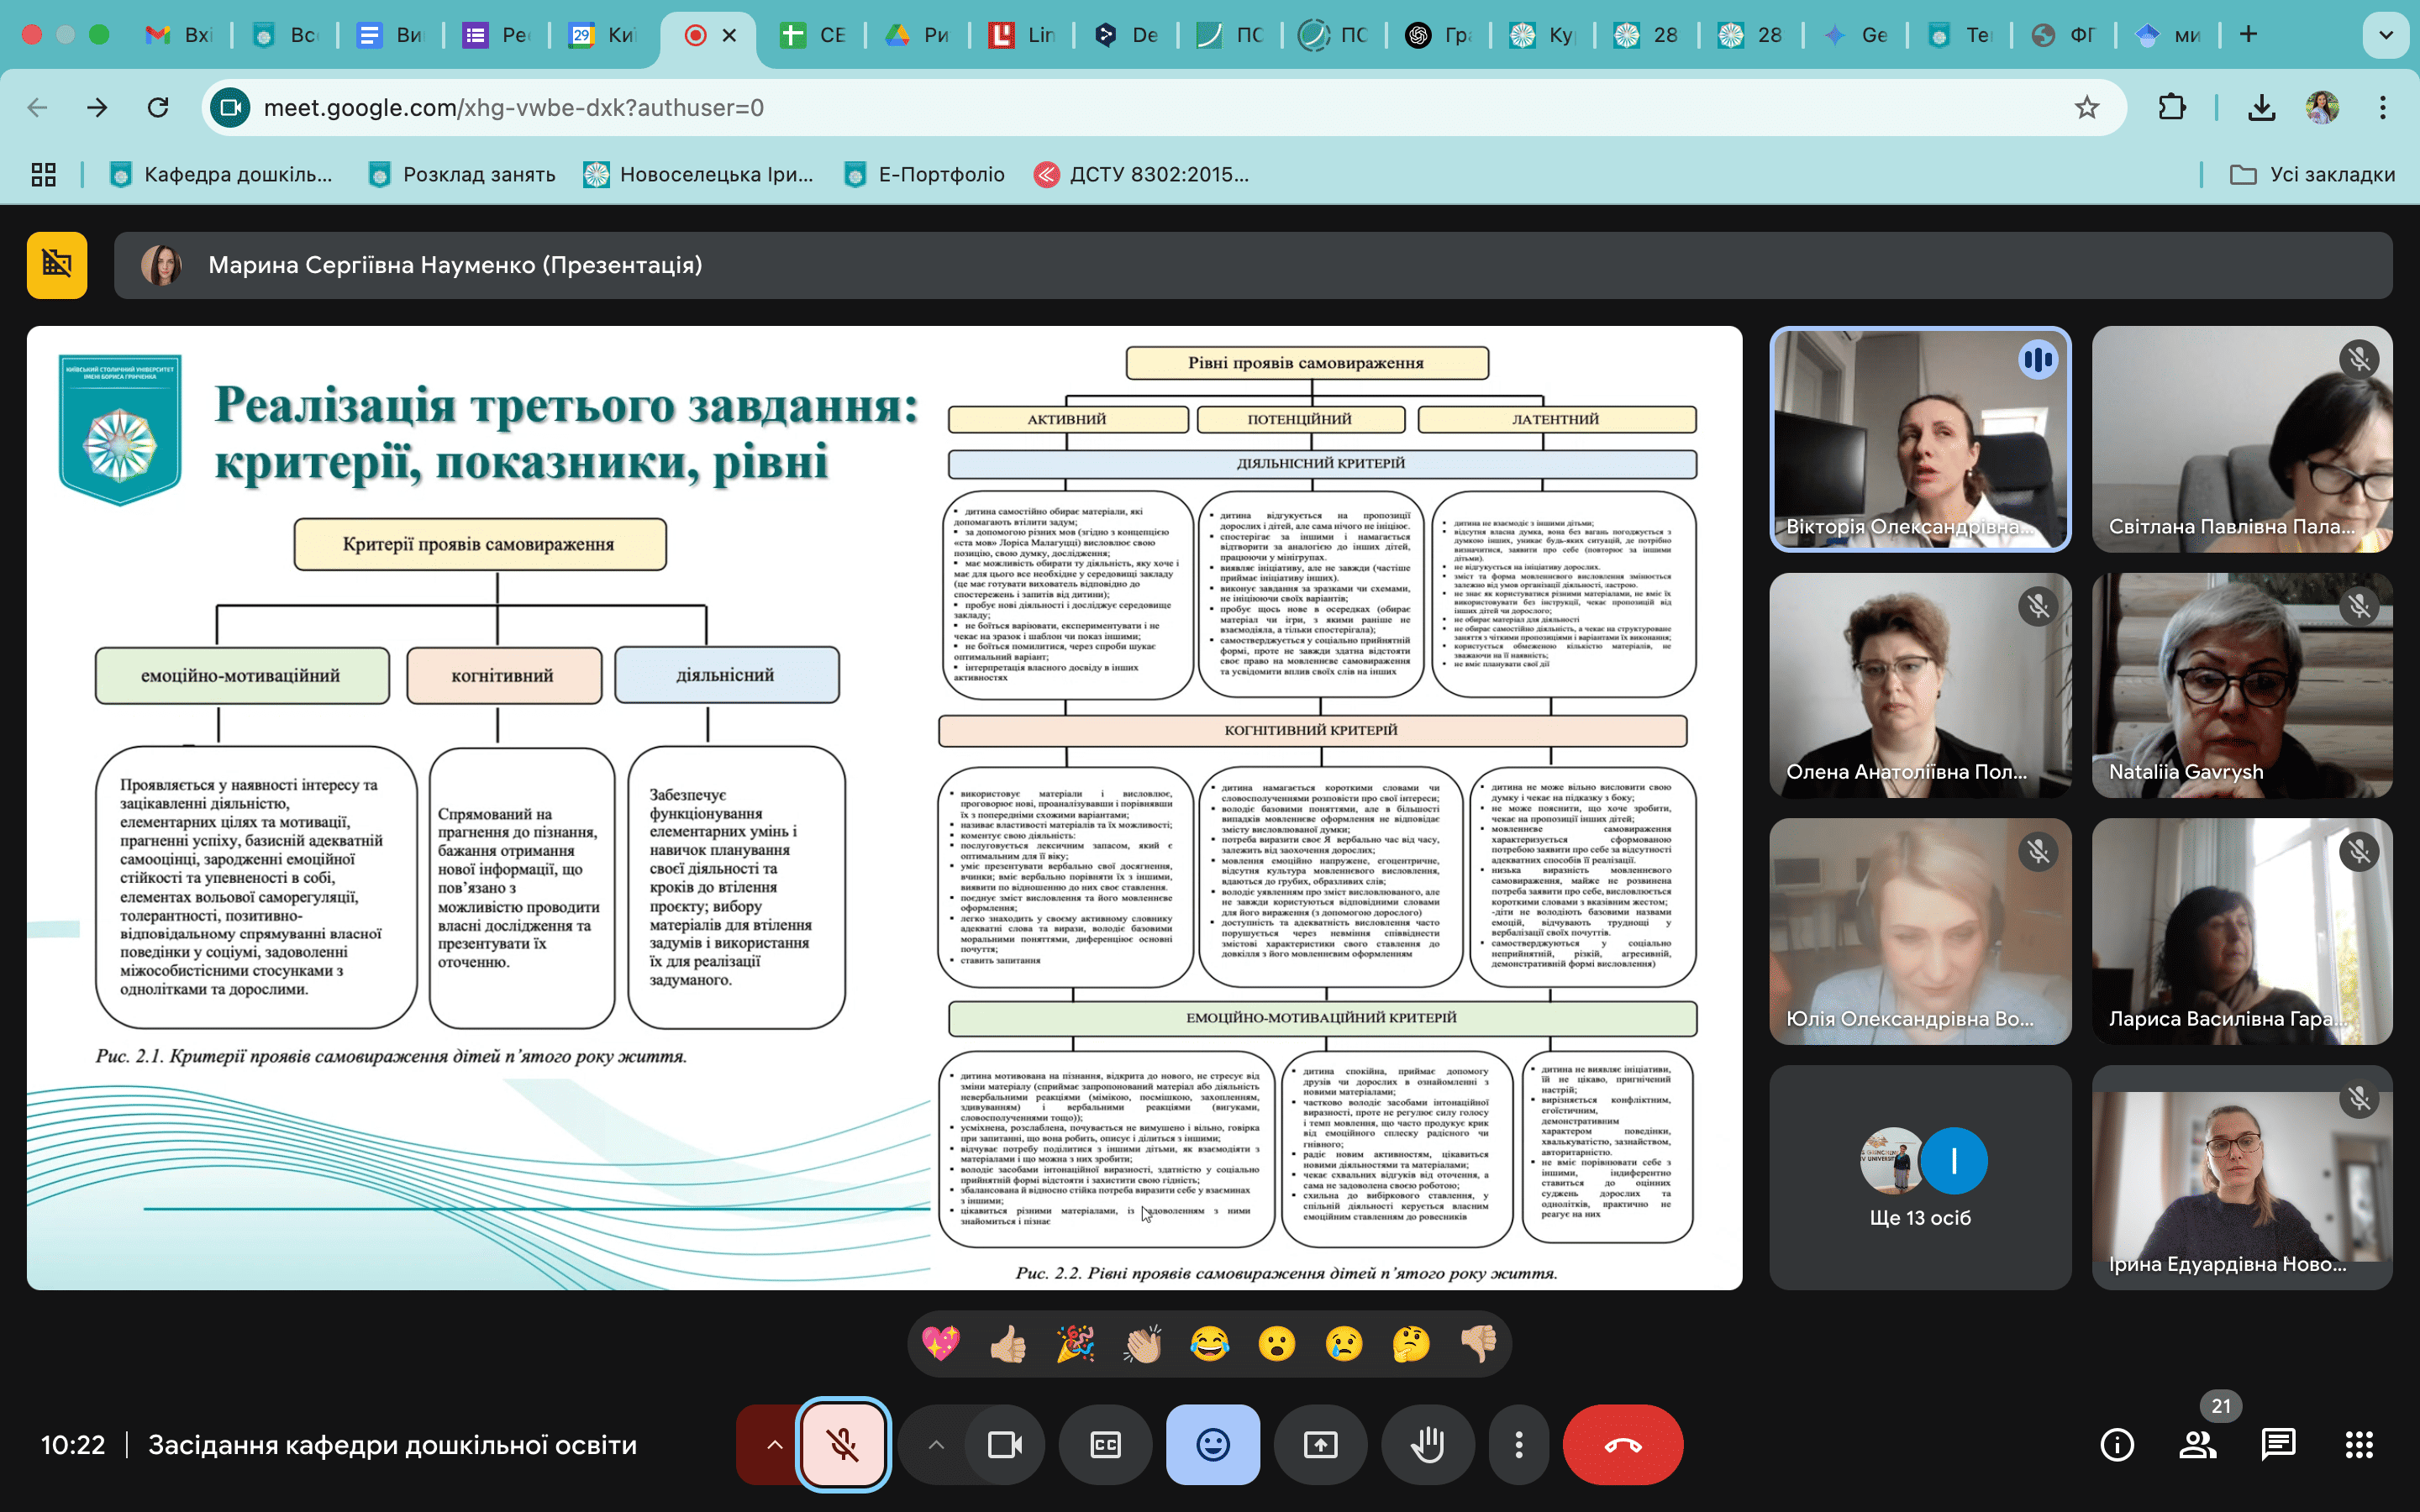
Task: Expand audio settings arrow beside microphone
Action: click(x=774, y=1445)
